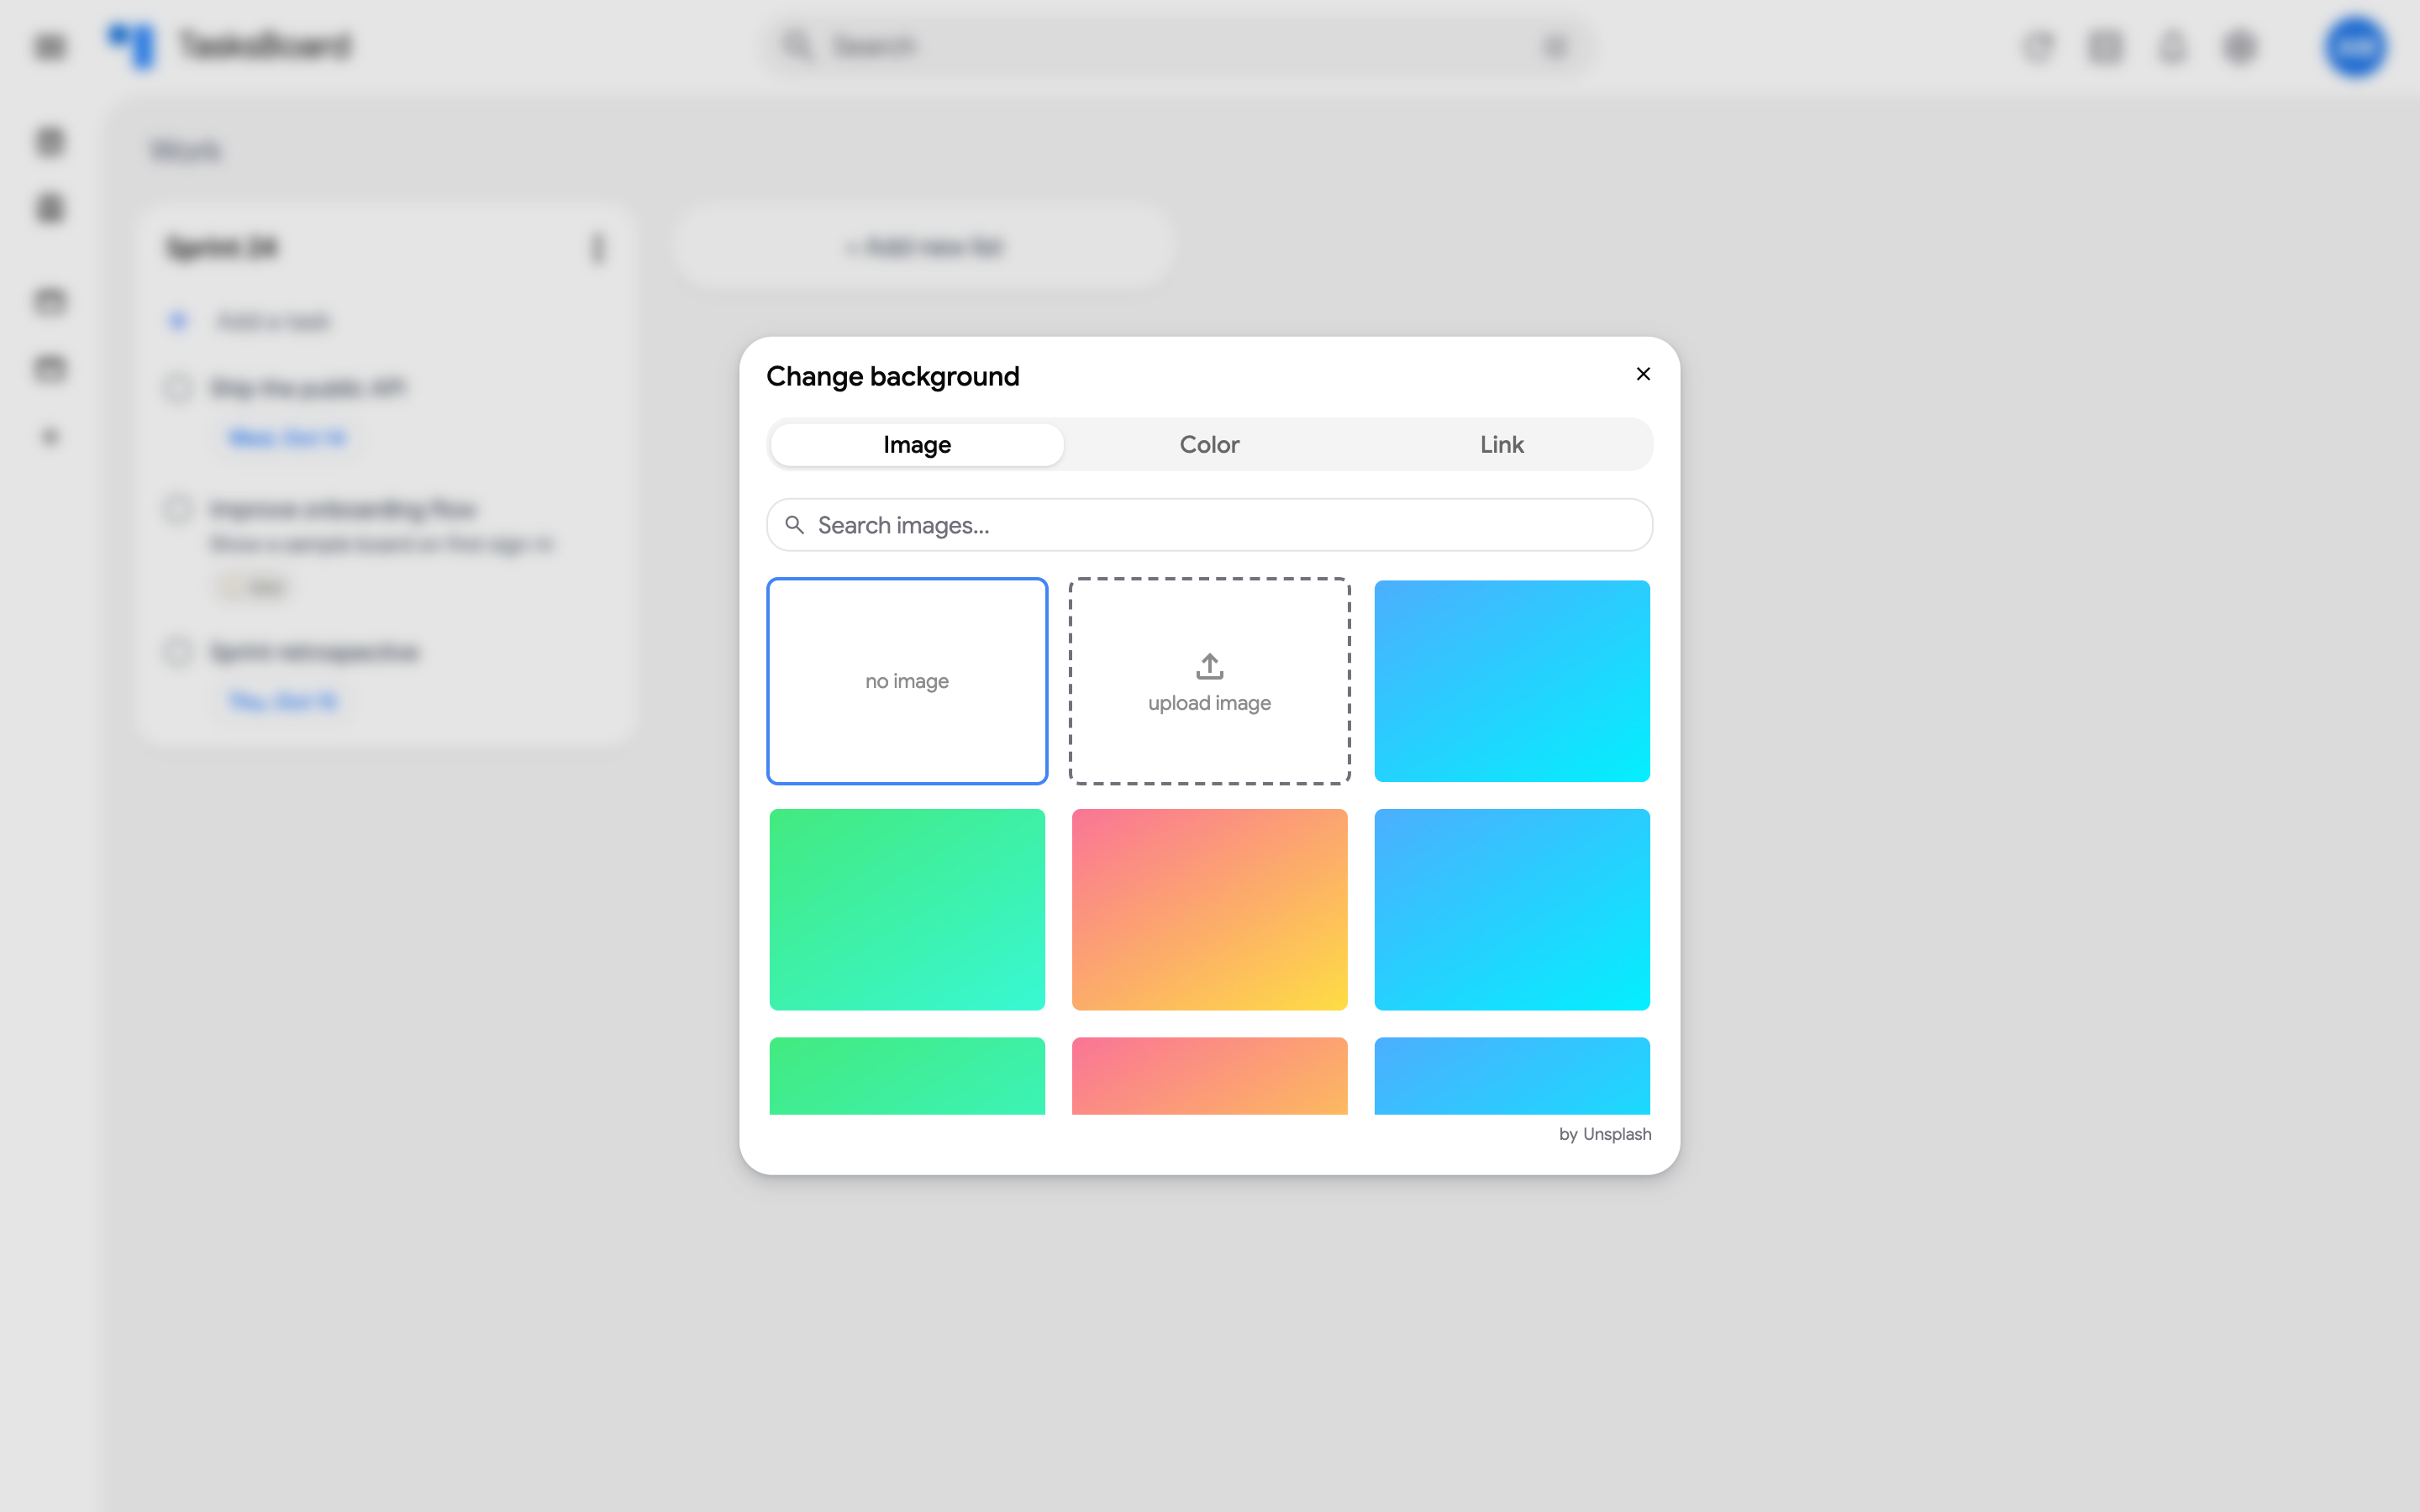Click the blue user avatar in the top bar
Image resolution: width=2420 pixels, height=1512 pixels.
click(x=2355, y=46)
